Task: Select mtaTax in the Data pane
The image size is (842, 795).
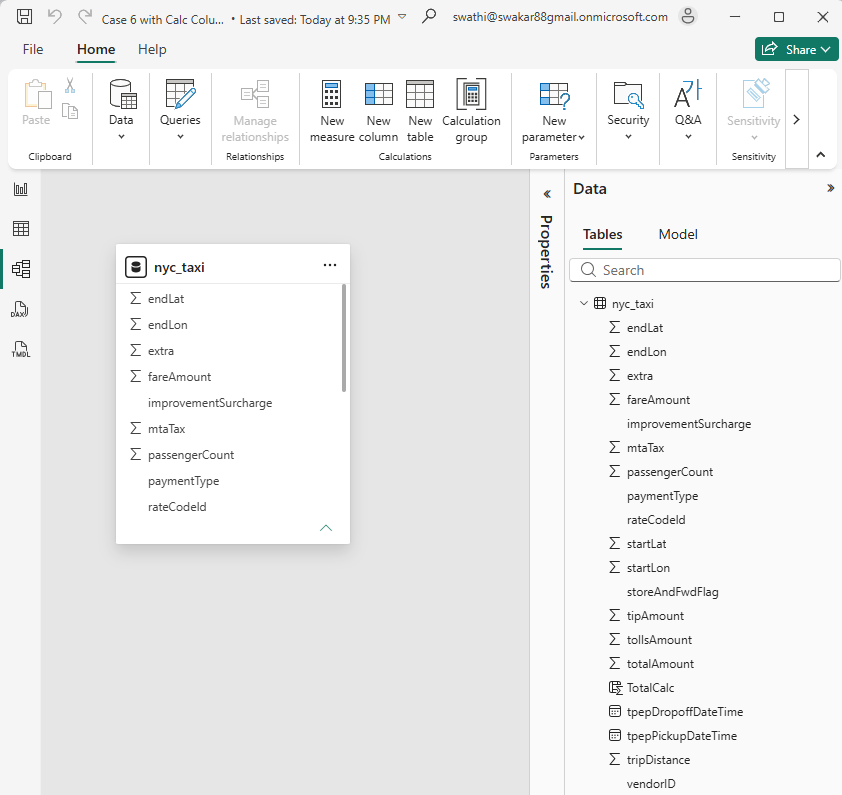Action: click(645, 447)
